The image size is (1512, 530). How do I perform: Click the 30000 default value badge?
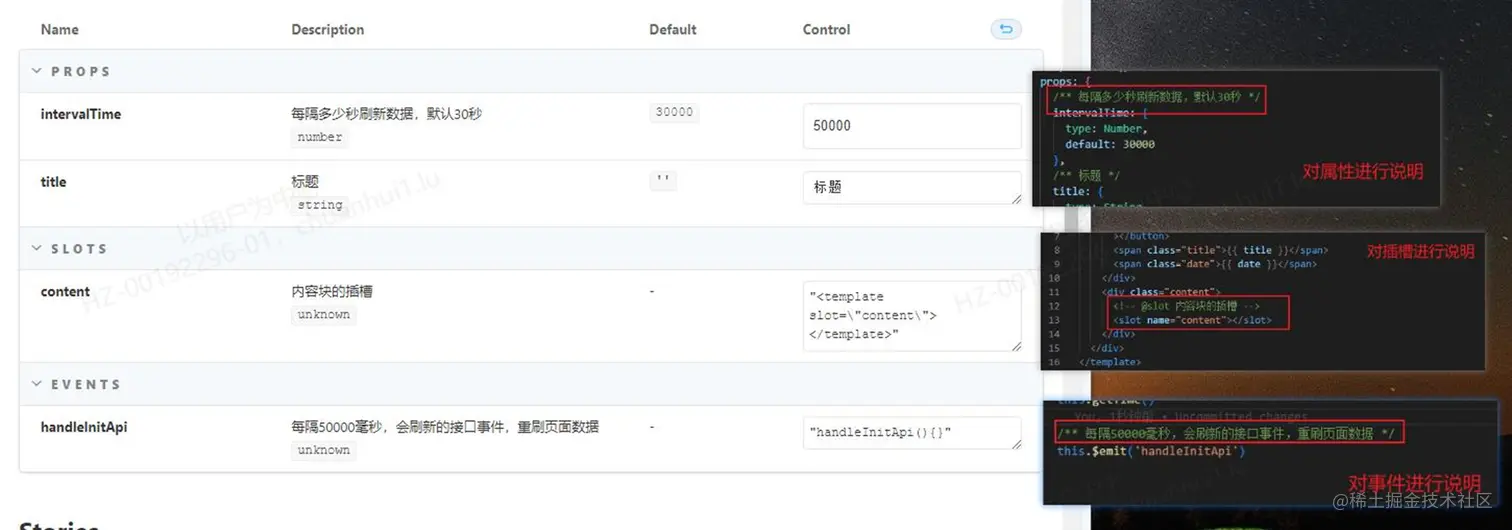674,112
